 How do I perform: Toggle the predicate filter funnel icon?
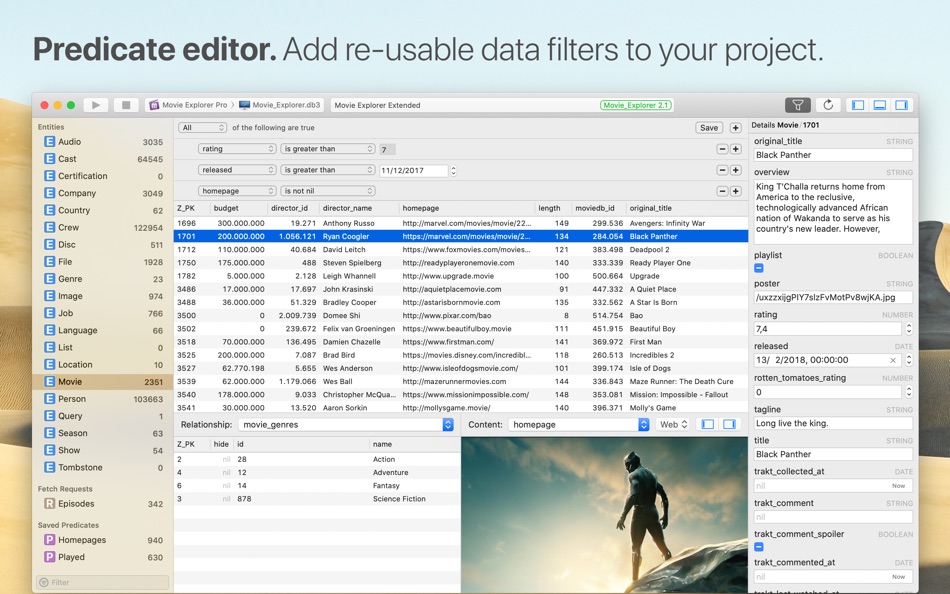click(x=798, y=105)
